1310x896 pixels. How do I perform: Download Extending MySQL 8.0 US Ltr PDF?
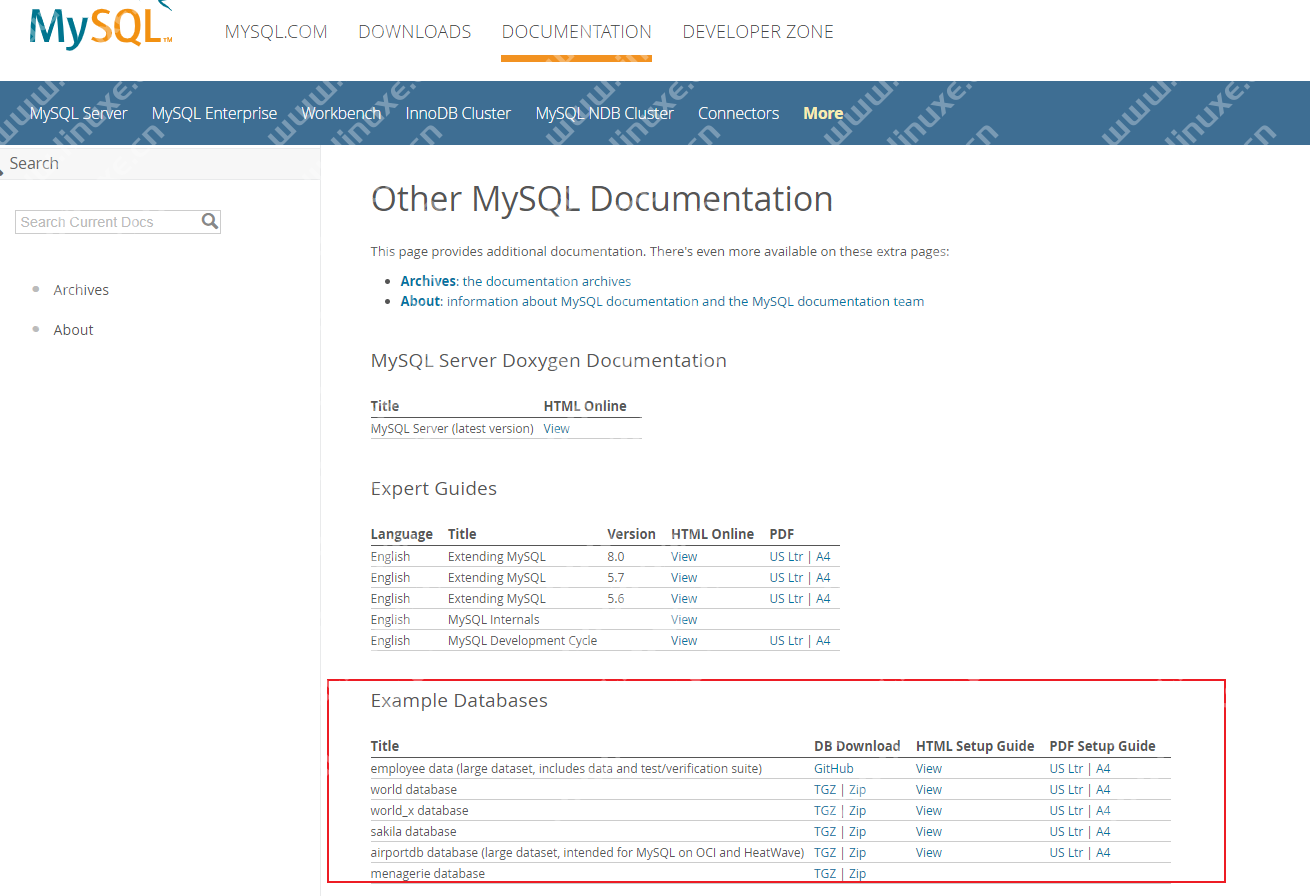[786, 556]
